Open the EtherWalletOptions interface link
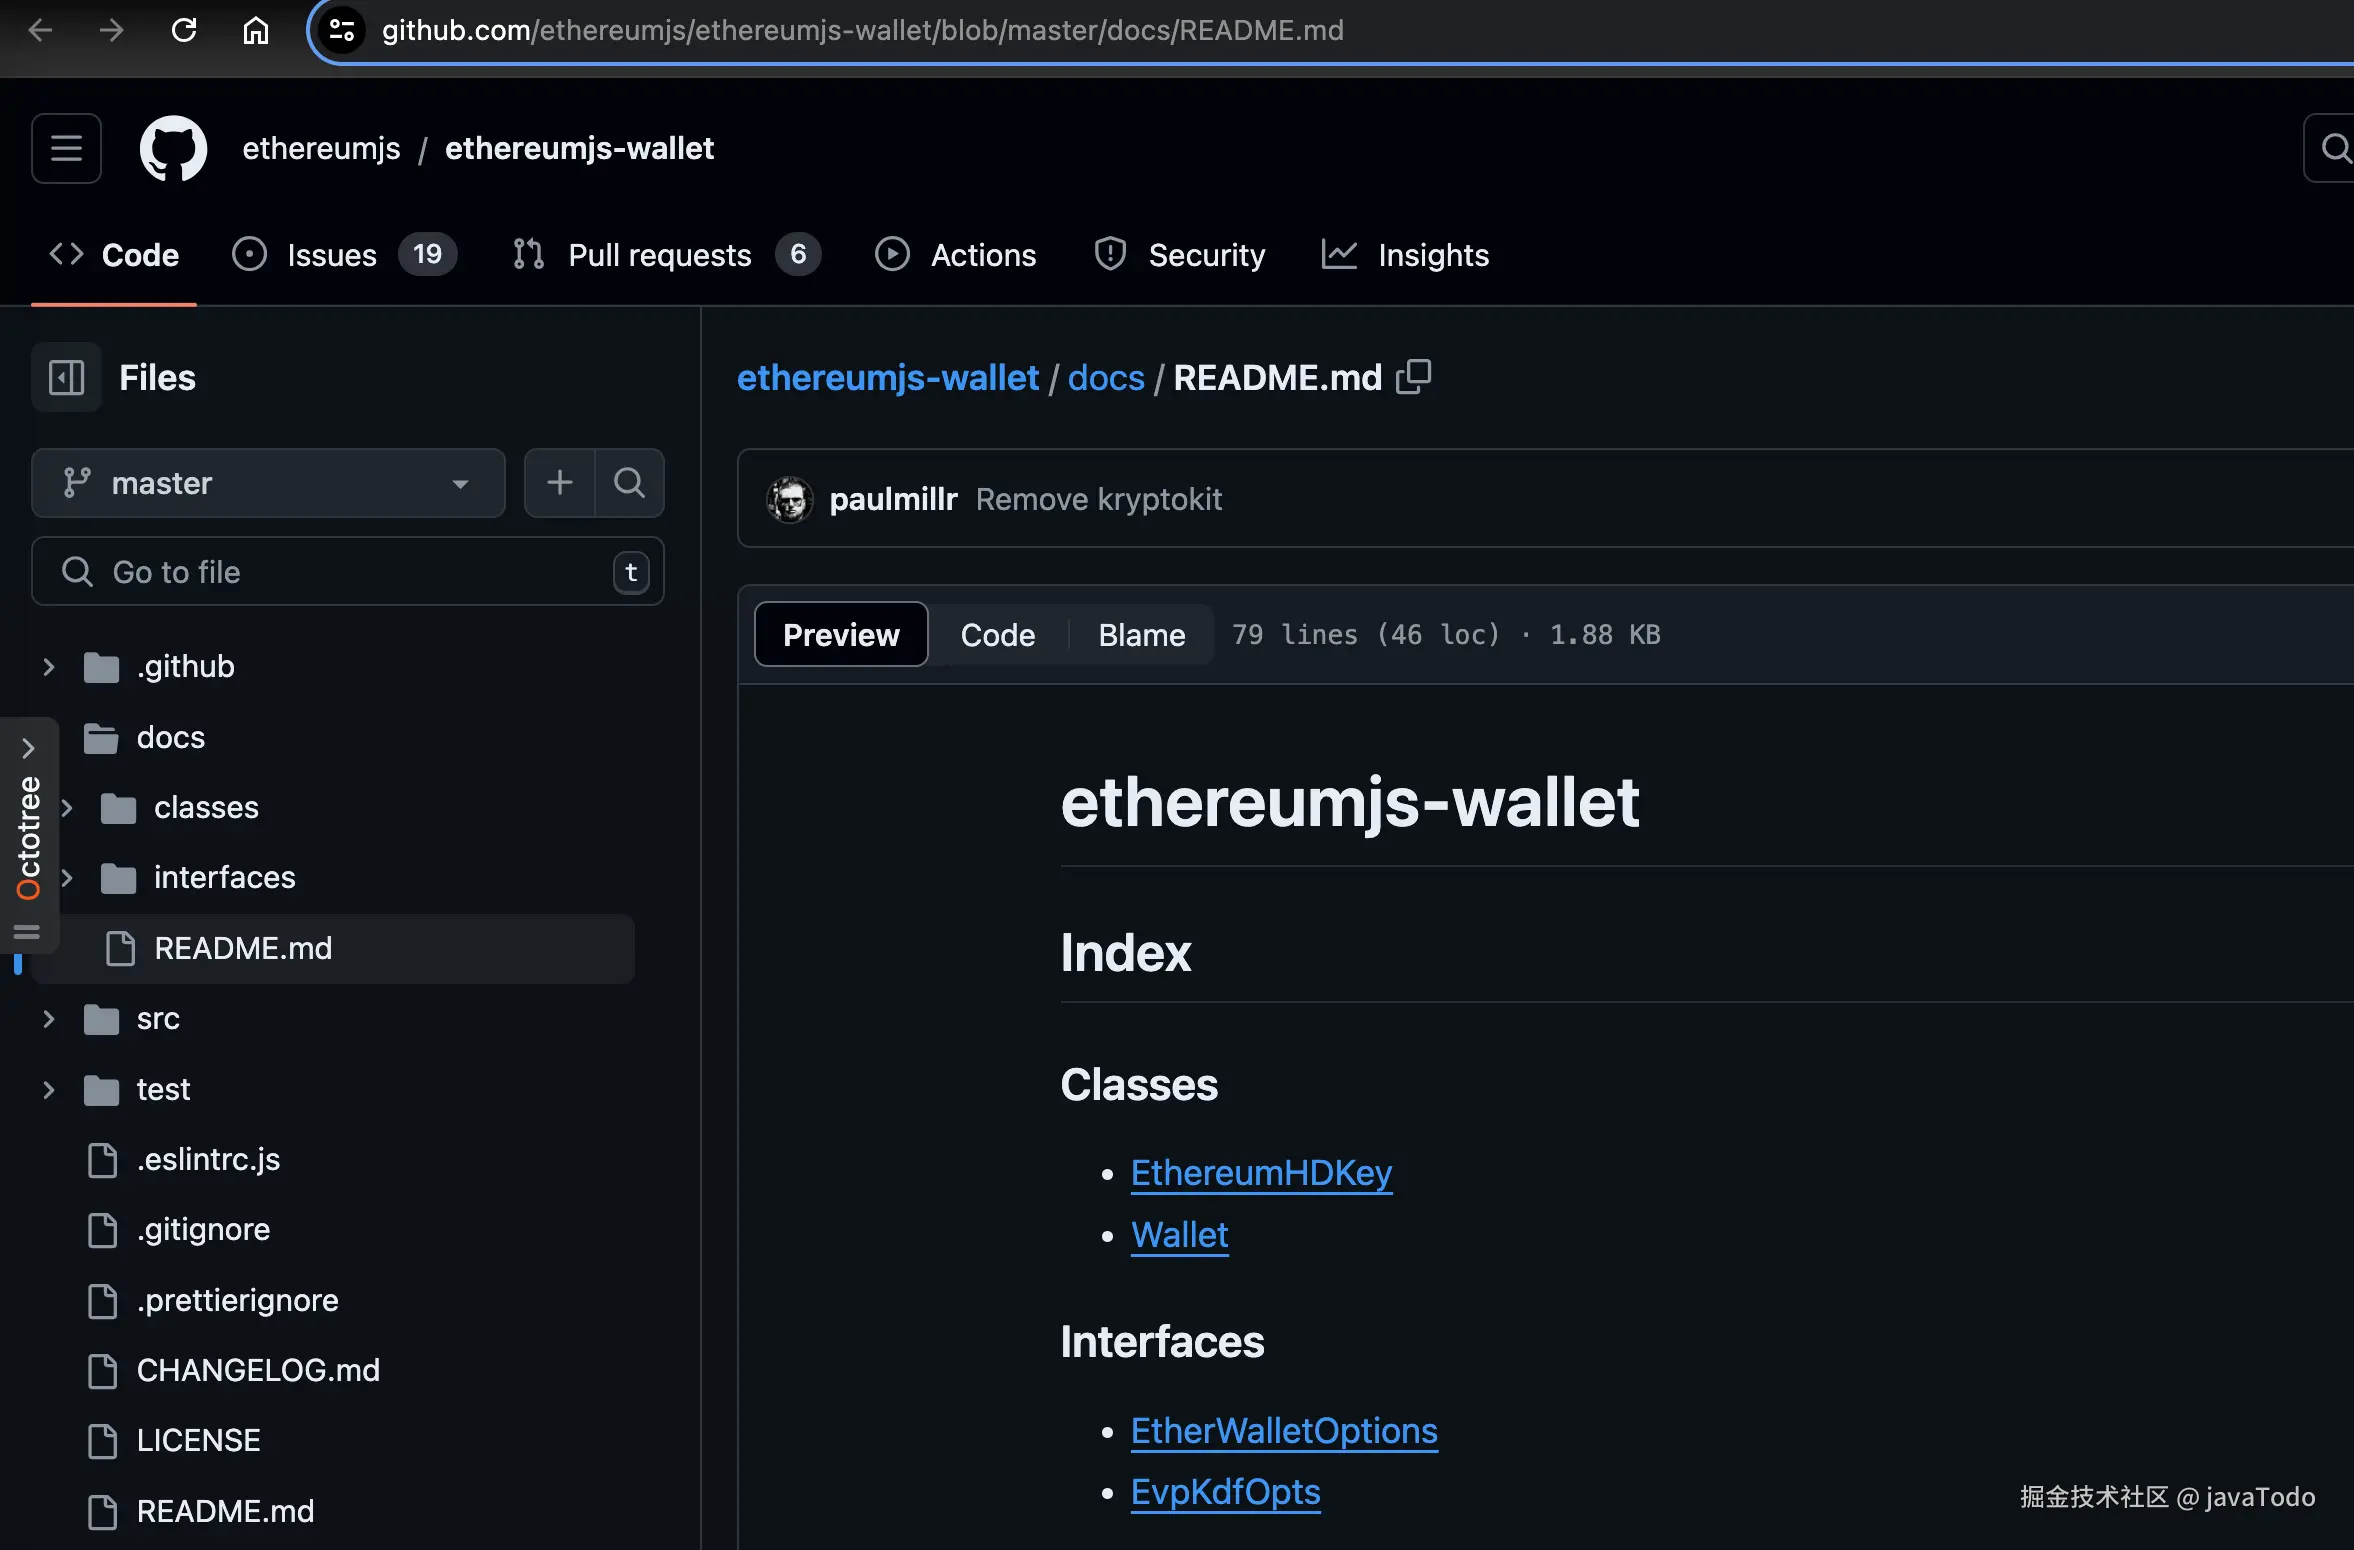This screenshot has height=1550, width=2354. tap(1284, 1431)
